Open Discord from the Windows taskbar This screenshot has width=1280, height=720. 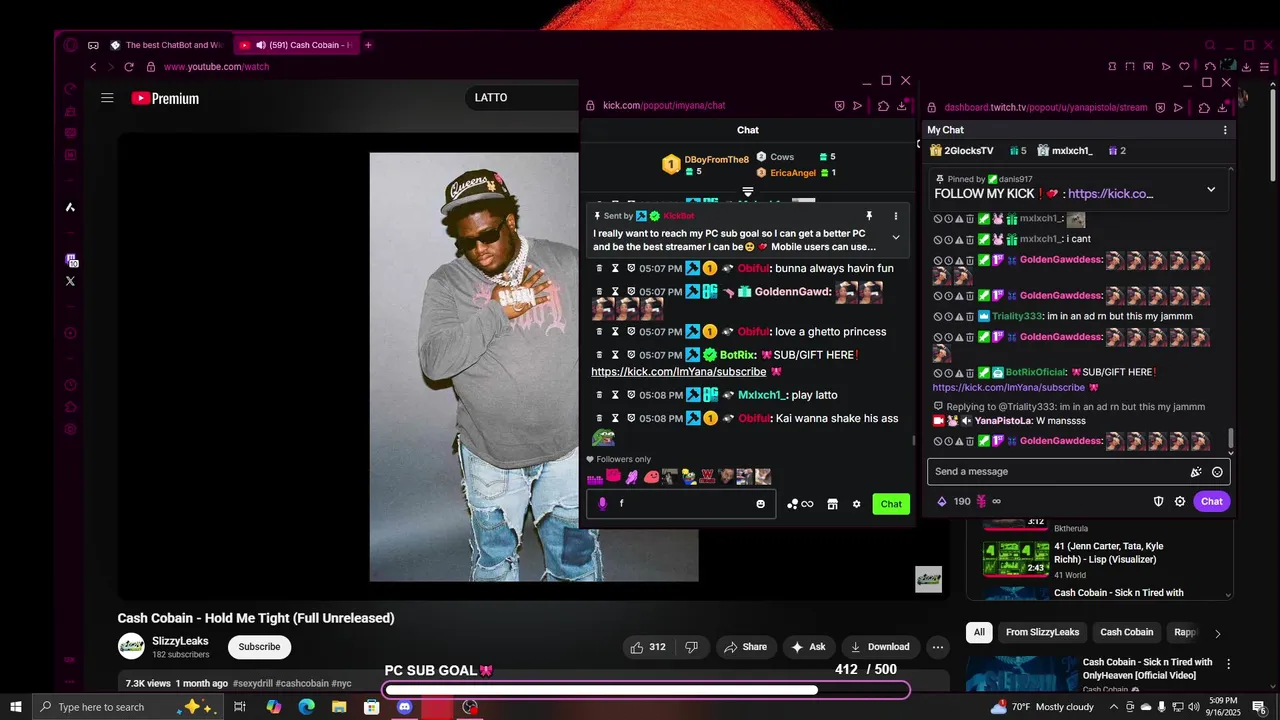404,707
